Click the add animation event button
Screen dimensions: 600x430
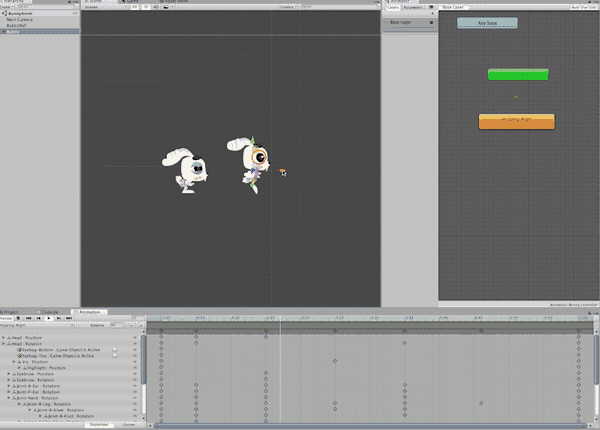click(x=140, y=325)
